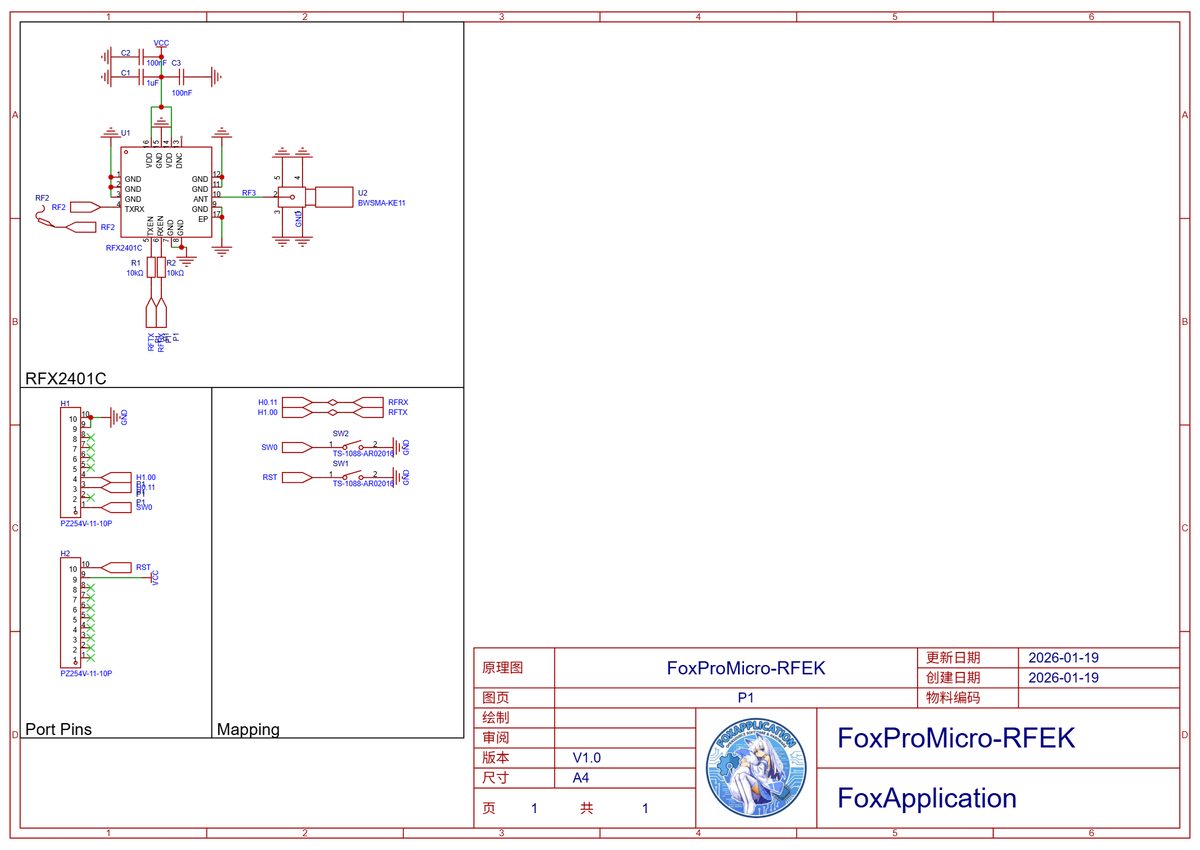
Task: Click the schematic name FoxProMicro-RFEK beside 原理图
Action: point(746,667)
